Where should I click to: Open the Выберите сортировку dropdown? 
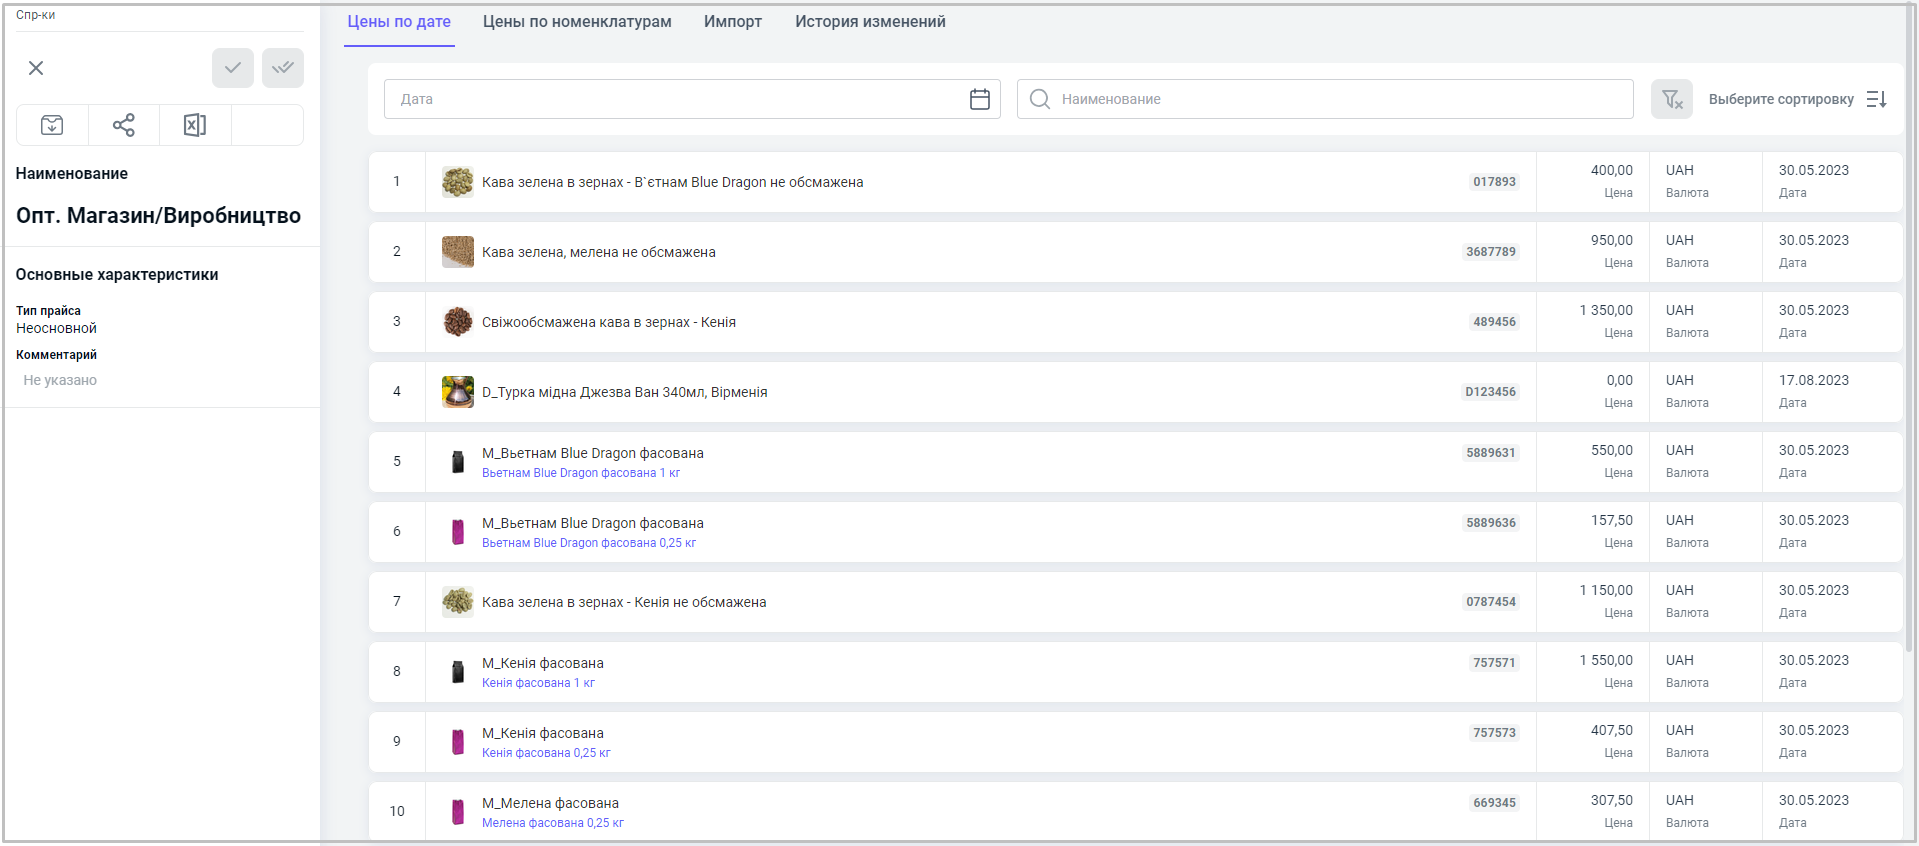click(1780, 99)
